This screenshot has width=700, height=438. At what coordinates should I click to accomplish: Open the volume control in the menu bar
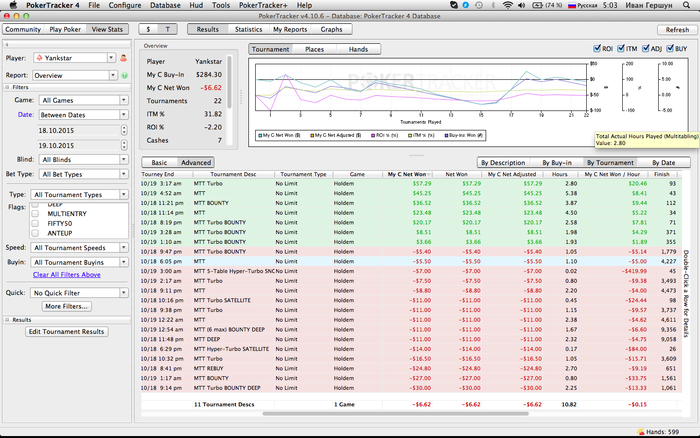[x=521, y=5]
